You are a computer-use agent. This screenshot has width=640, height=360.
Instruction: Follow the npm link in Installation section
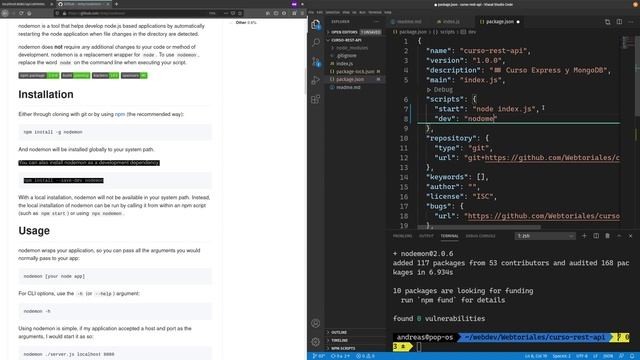120,114
